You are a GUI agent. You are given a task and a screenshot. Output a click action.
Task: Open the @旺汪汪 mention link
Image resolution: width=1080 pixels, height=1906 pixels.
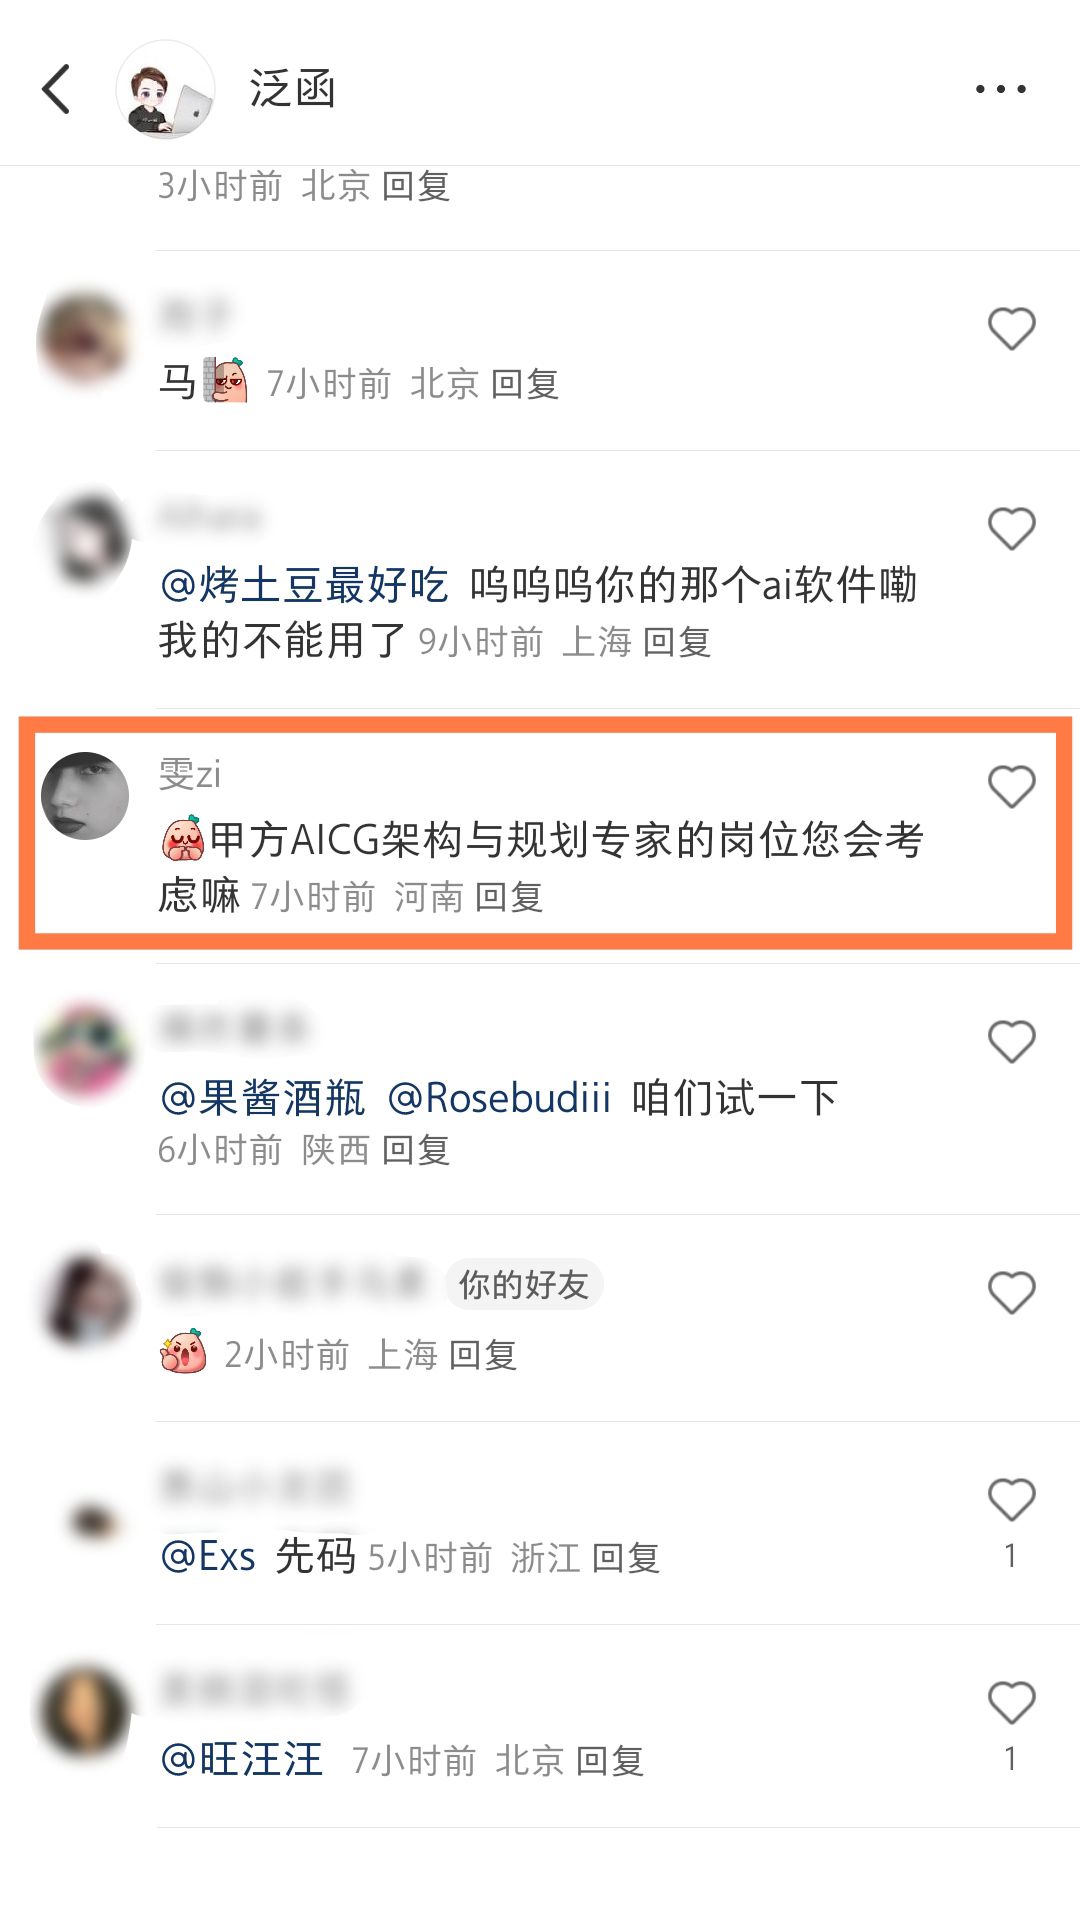click(x=241, y=1759)
